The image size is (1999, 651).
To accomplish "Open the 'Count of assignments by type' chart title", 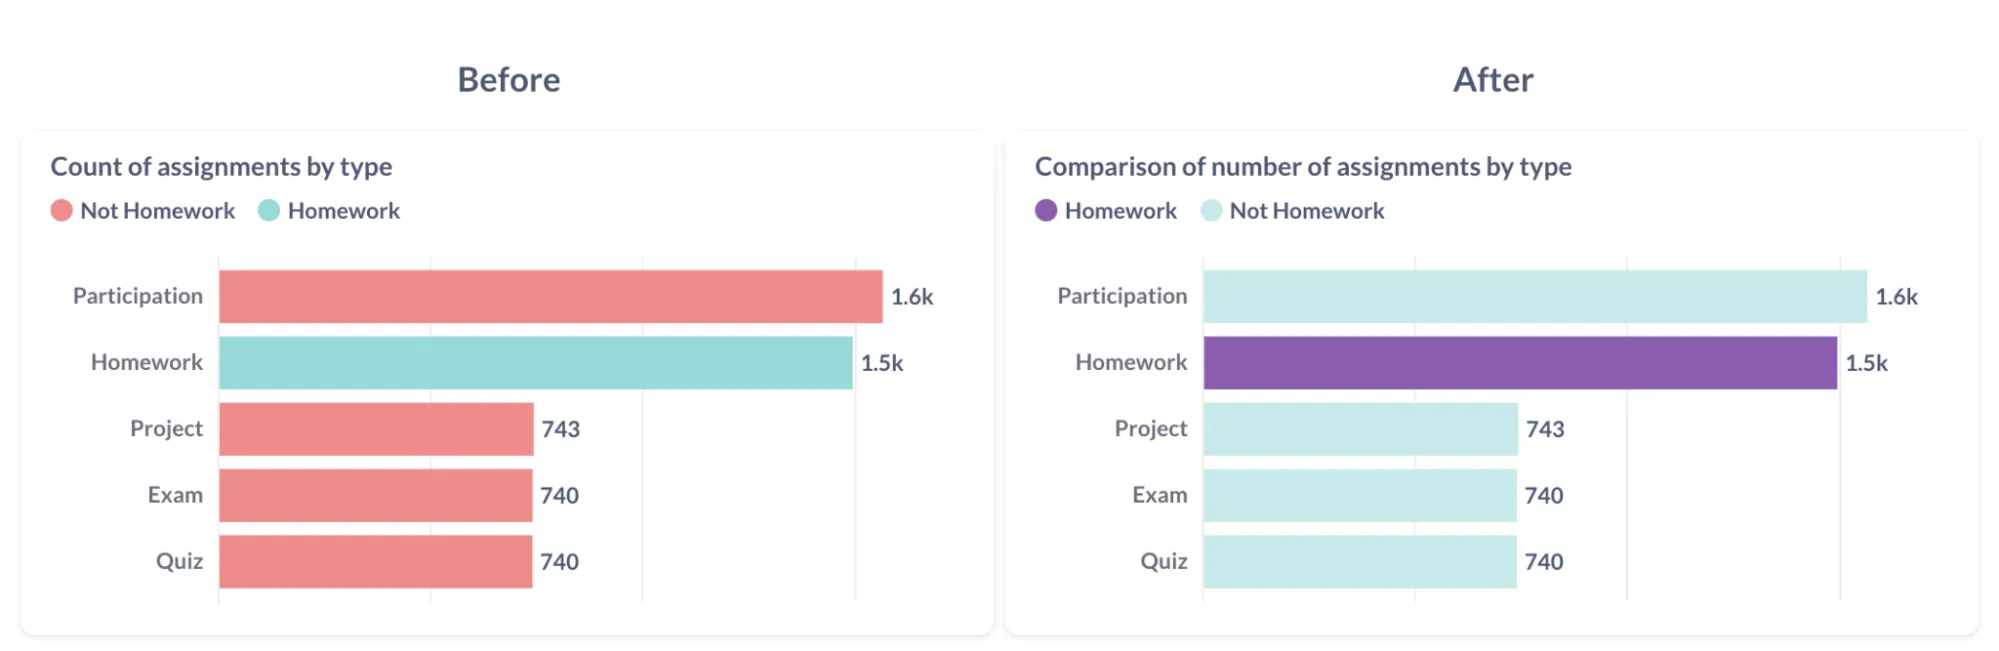I will click(x=221, y=167).
